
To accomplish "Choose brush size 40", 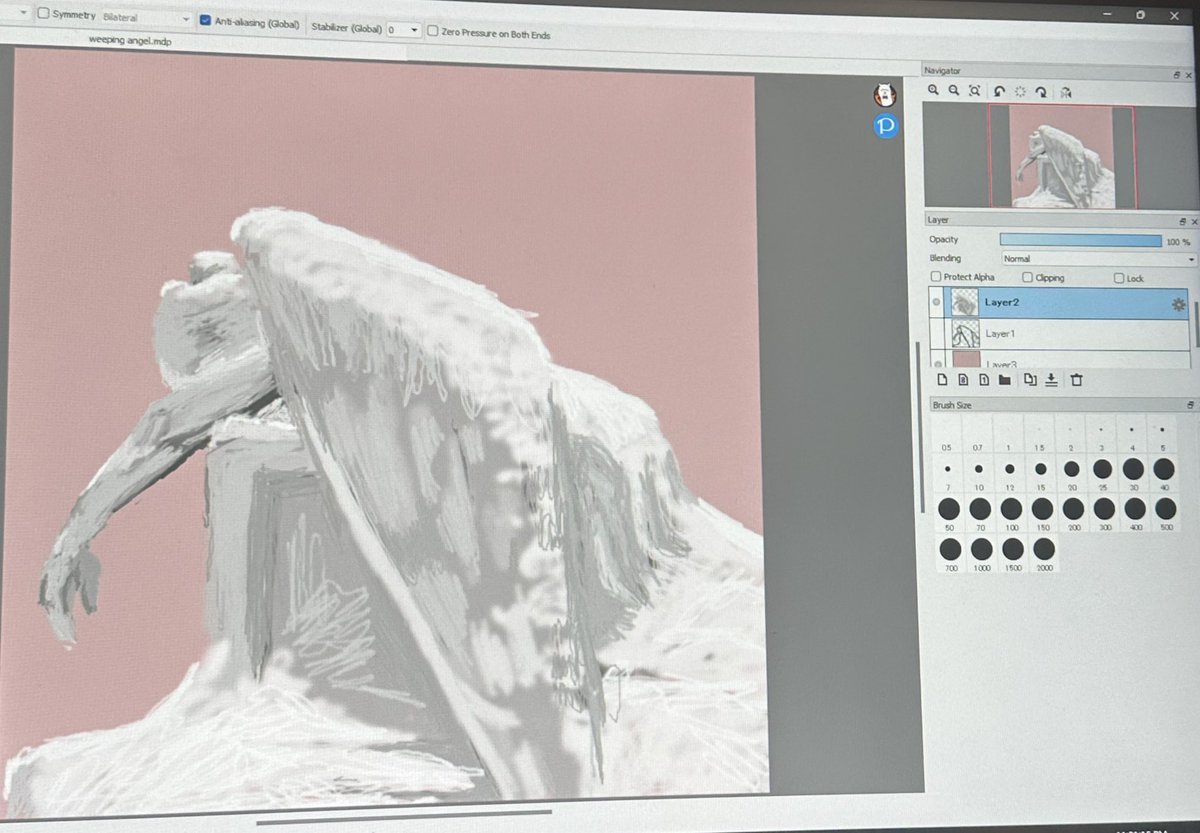I will tap(1164, 473).
